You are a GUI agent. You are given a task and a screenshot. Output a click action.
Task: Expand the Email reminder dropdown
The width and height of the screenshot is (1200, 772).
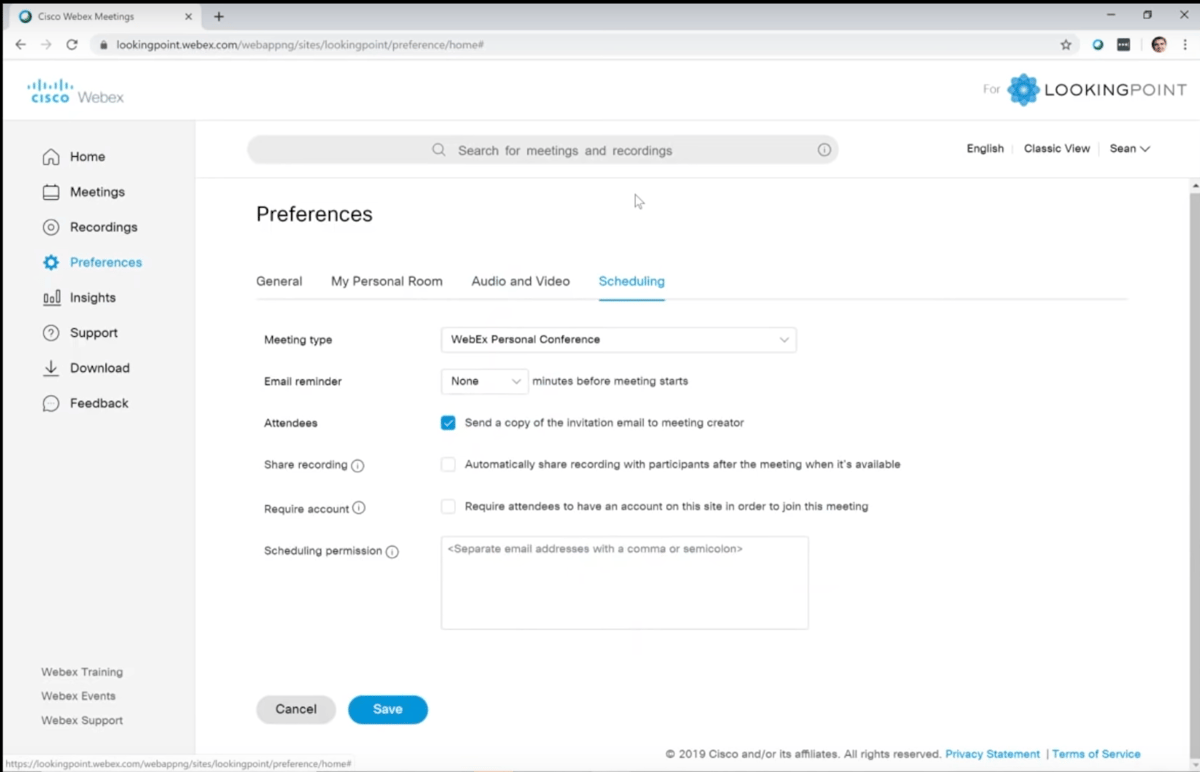[x=484, y=381]
